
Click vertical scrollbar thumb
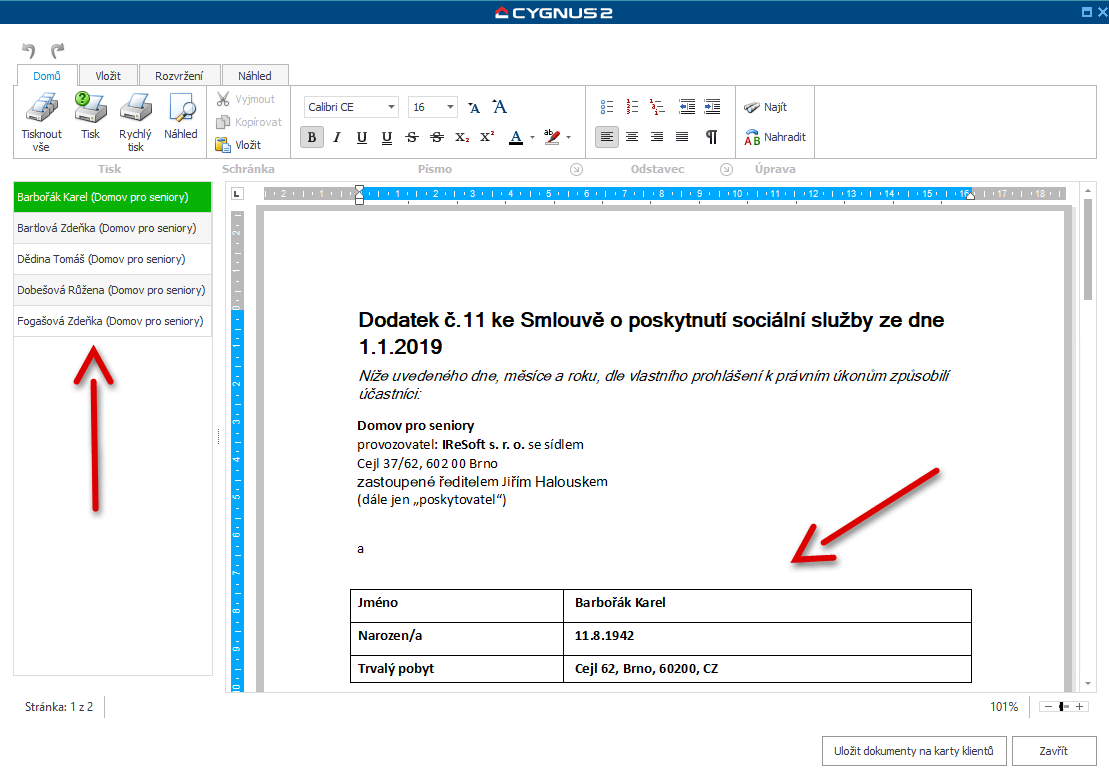[x=1088, y=250]
